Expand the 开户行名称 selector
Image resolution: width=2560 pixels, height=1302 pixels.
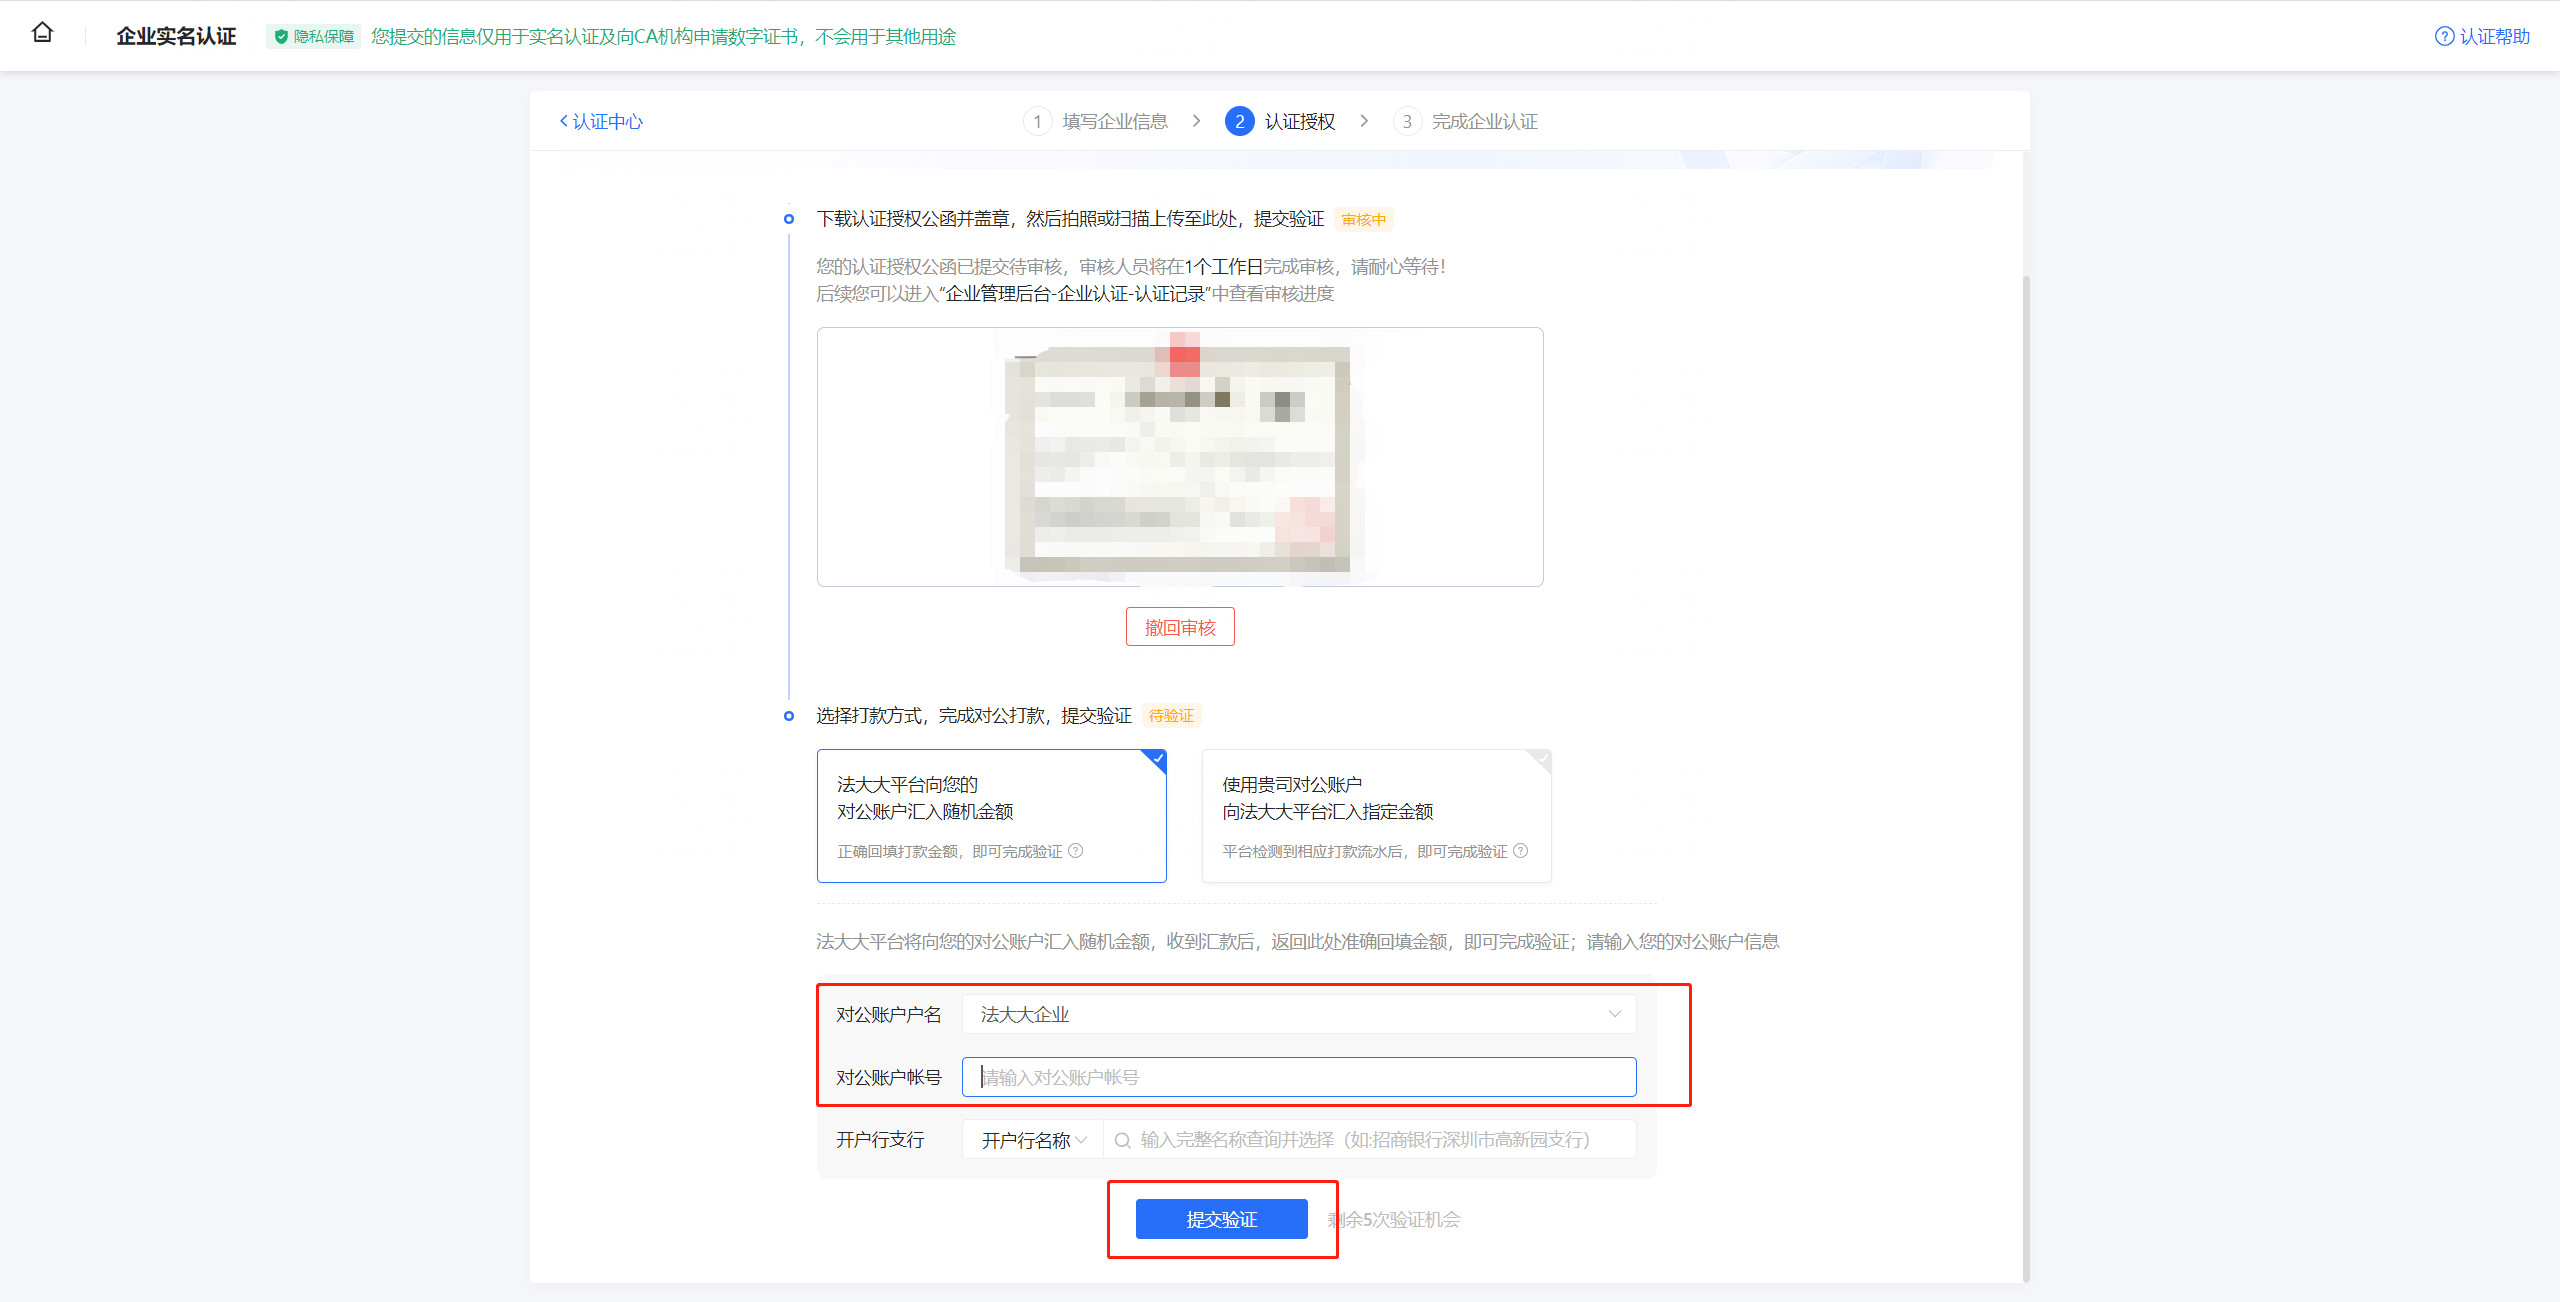pos(1033,1140)
